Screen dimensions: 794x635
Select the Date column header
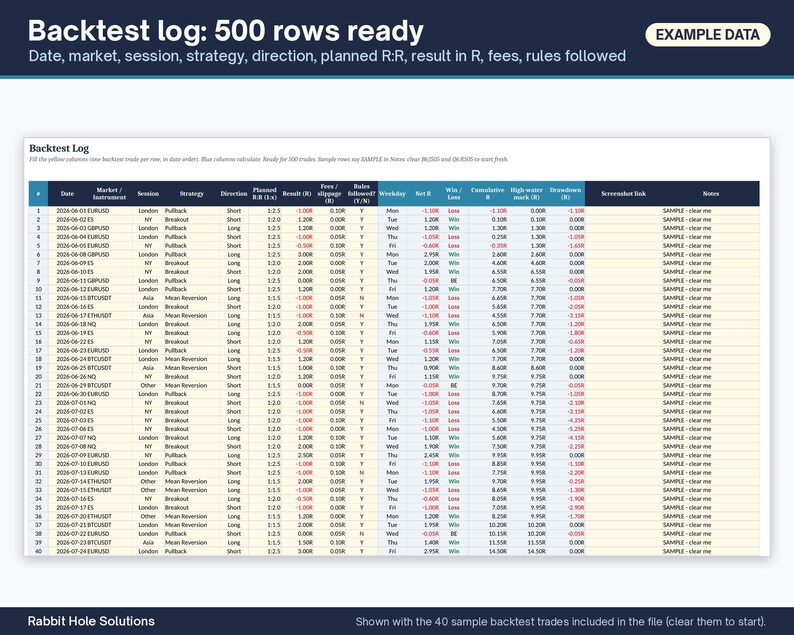[x=67, y=193]
